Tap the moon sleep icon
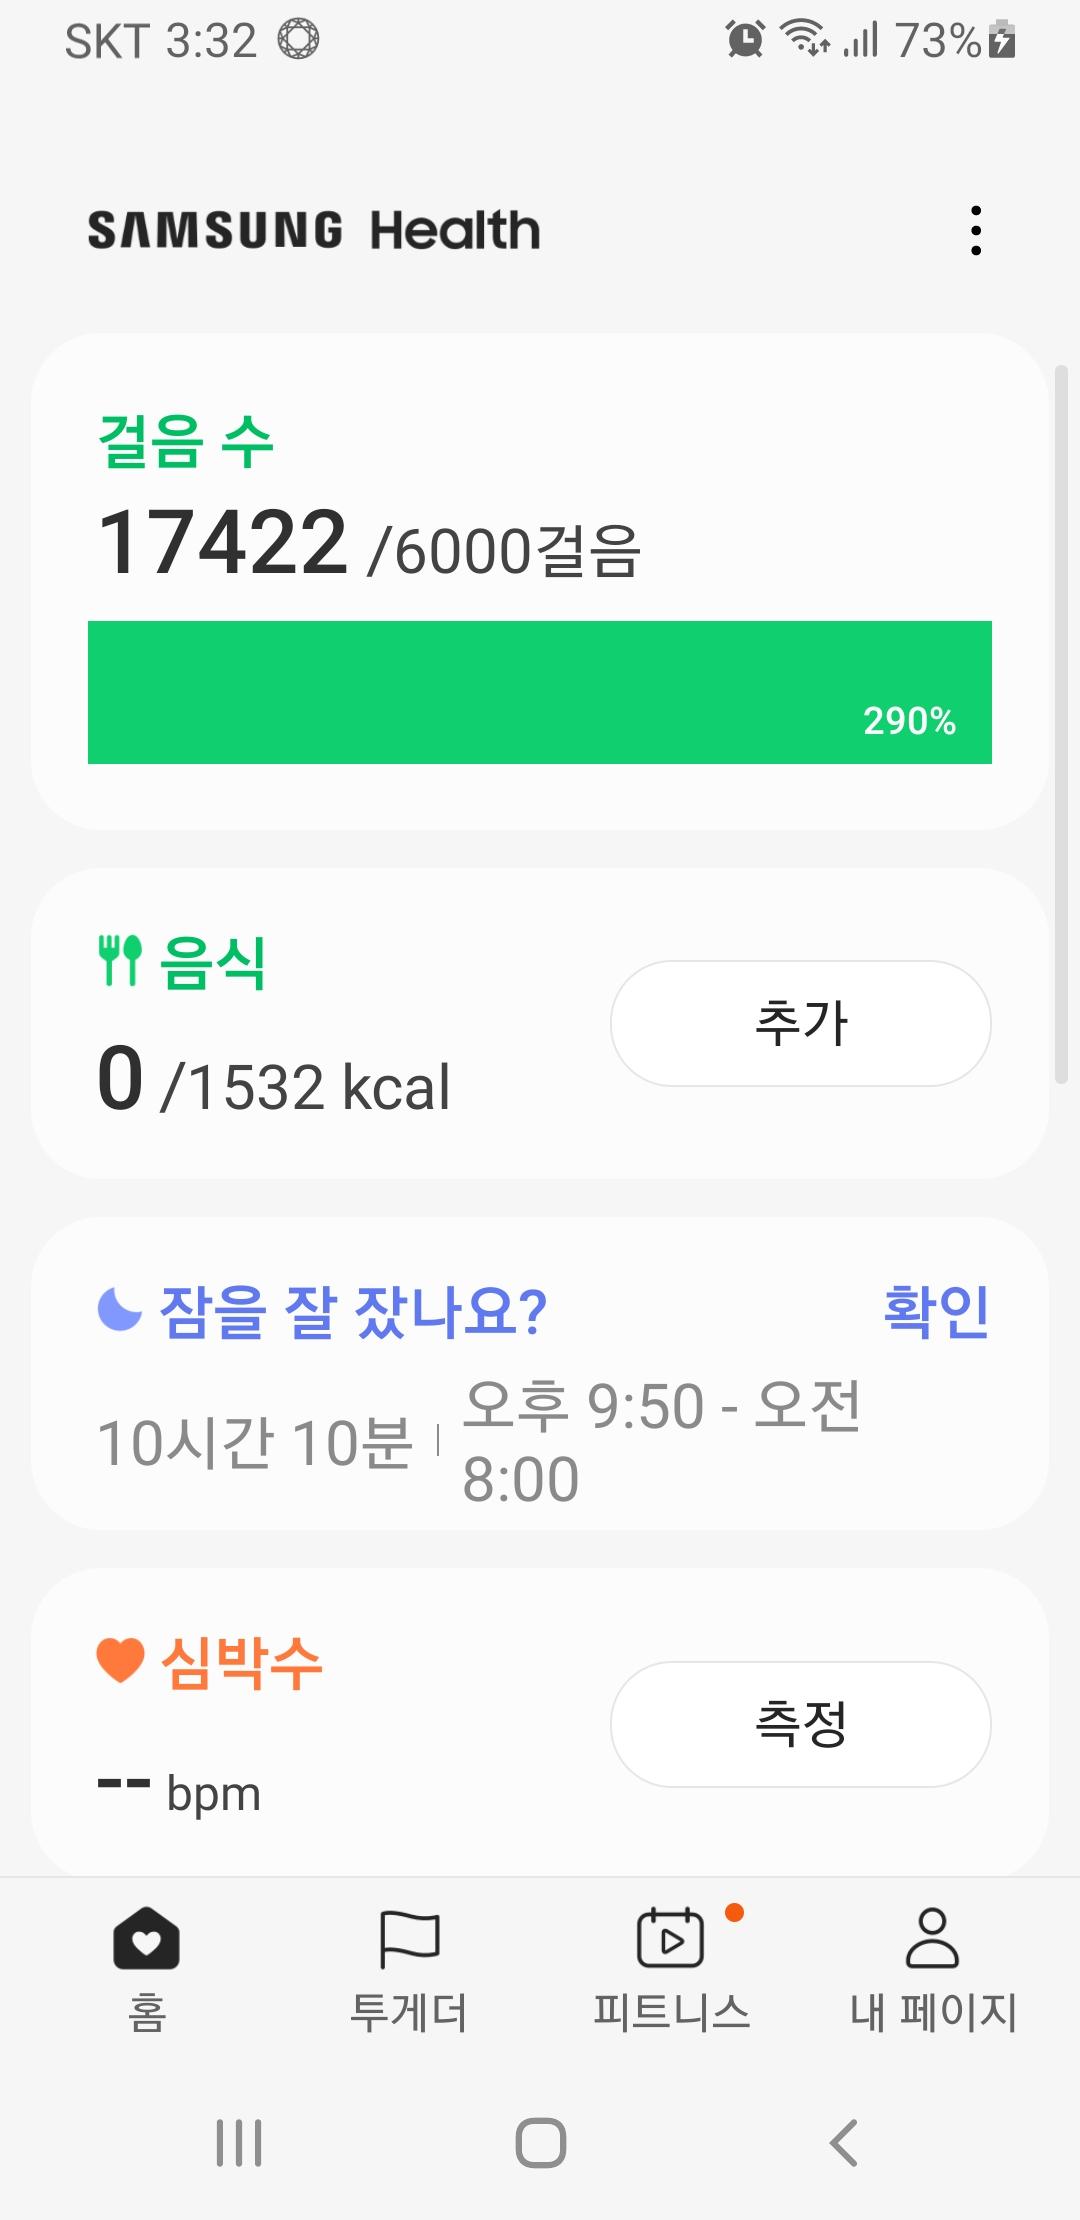Image resolution: width=1080 pixels, height=2220 pixels. (x=120, y=1309)
